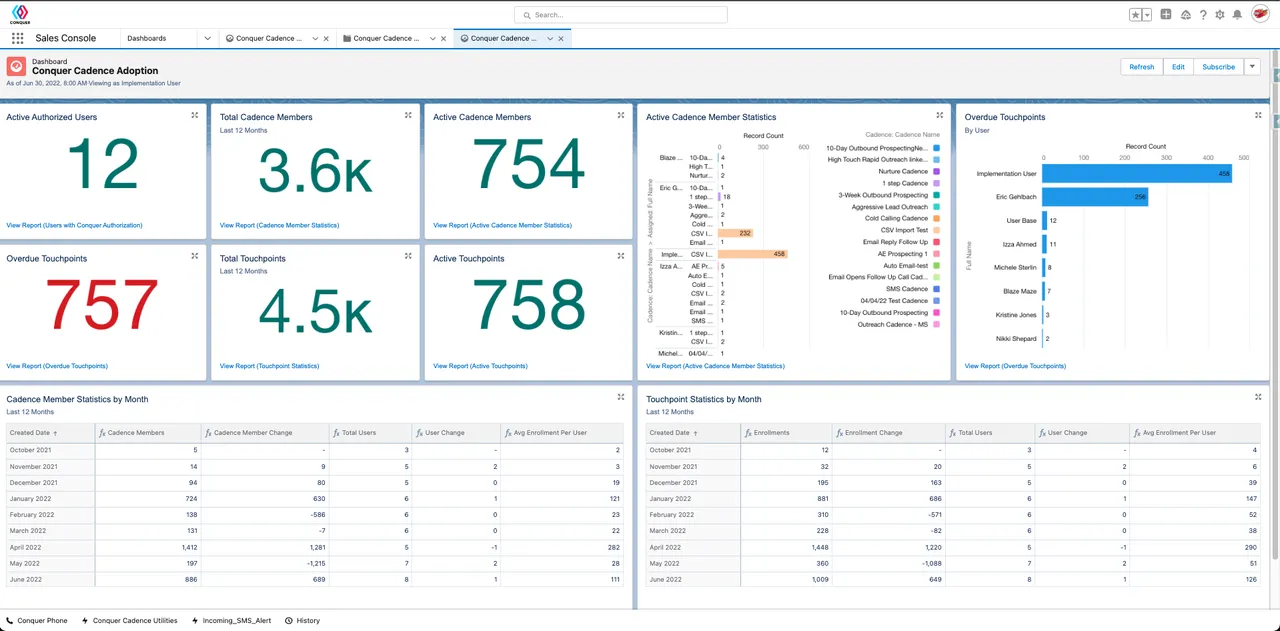Open the favorites list dropdown arrow
Screen dimensions: 1280x631
pyautogui.click(x=1147, y=15)
